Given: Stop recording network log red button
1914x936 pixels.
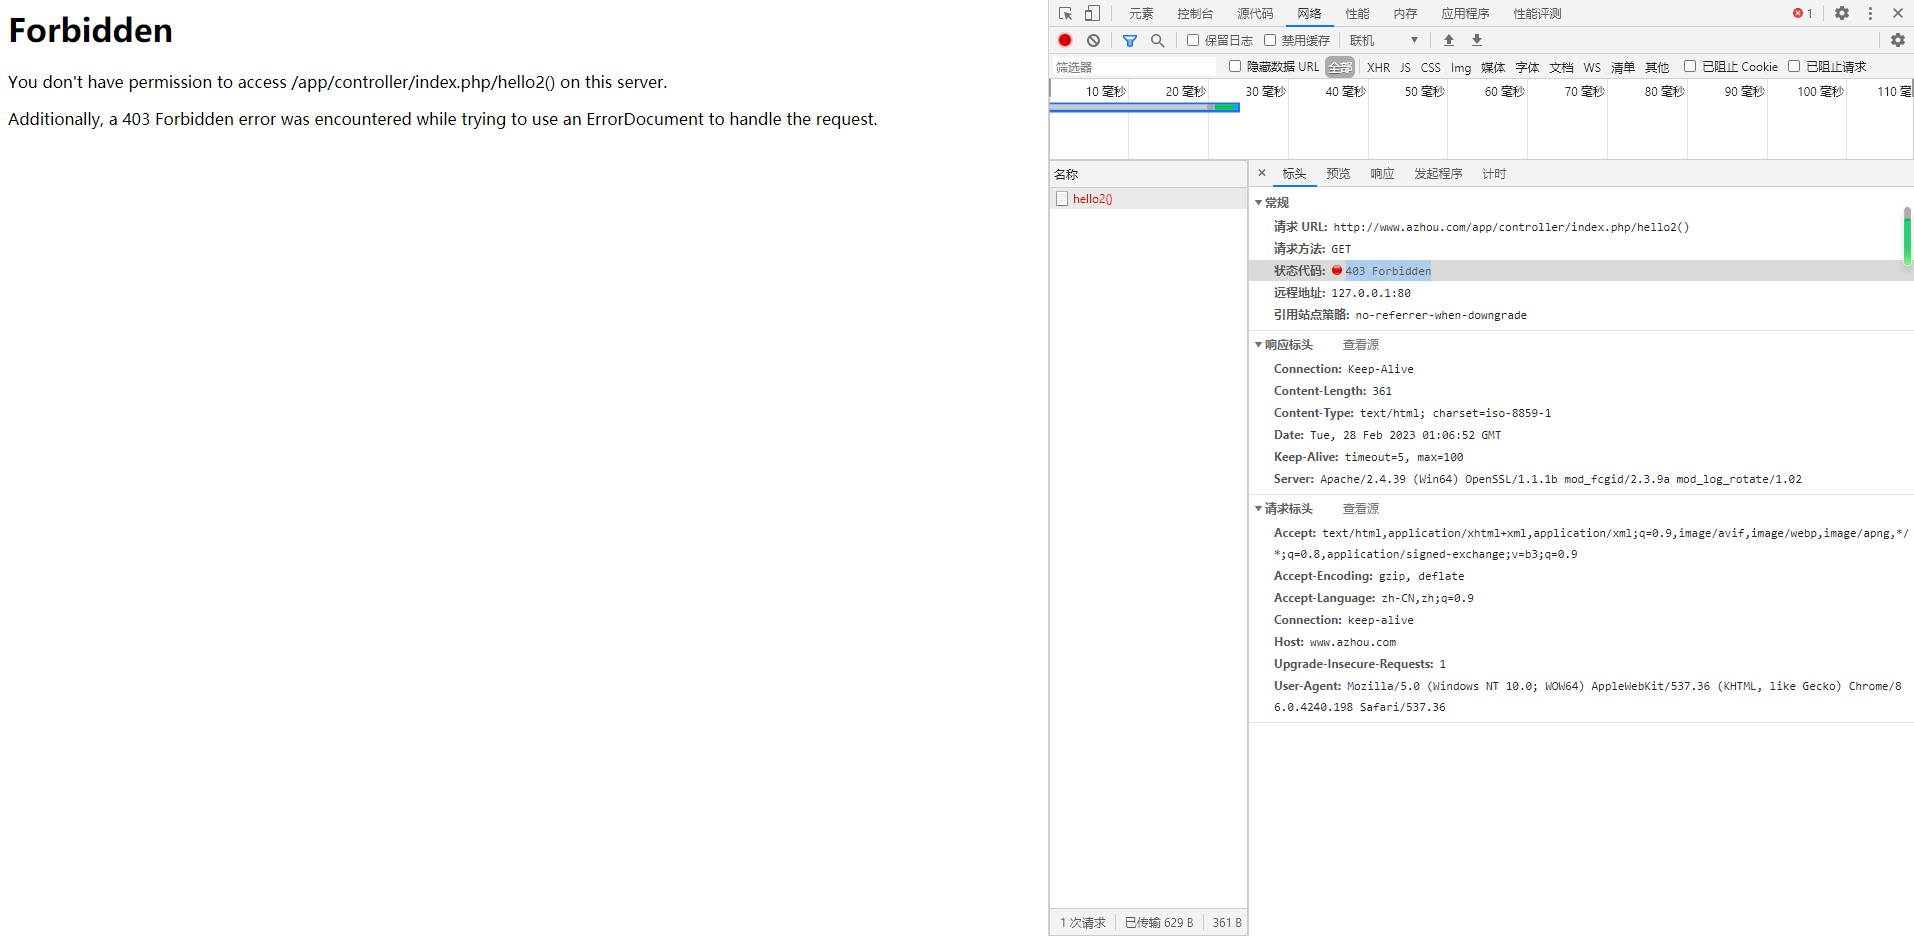Looking at the screenshot, I should click(1065, 40).
